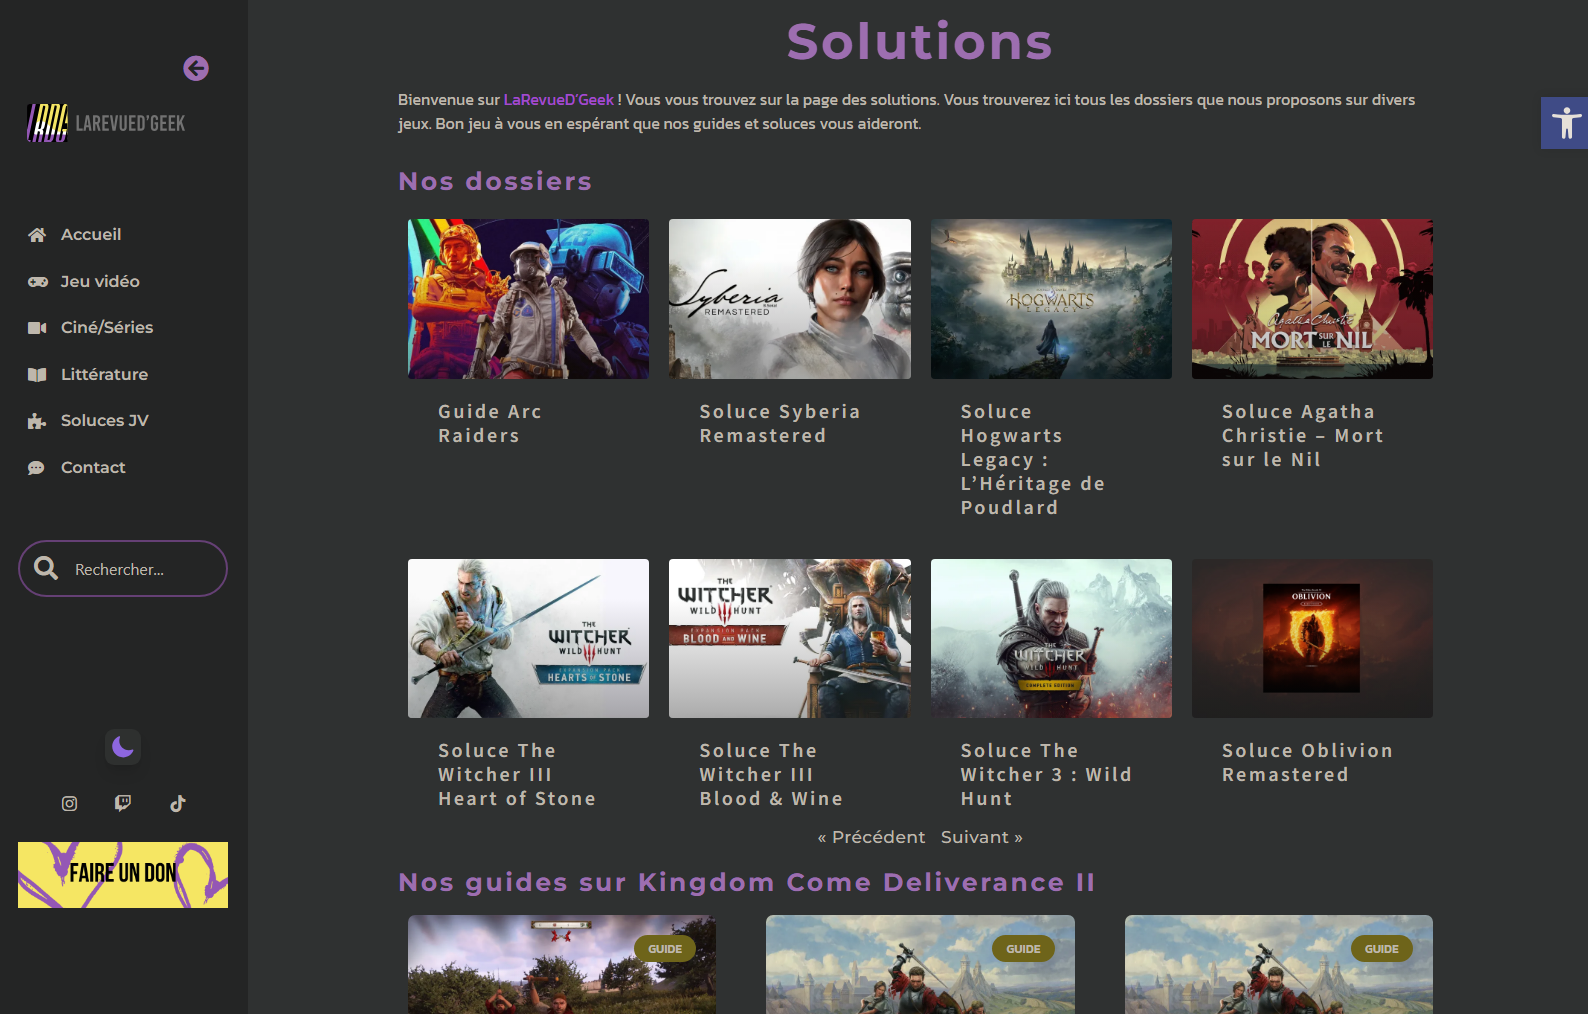1588x1014 pixels.
Task: Open the Ciné/Séries section
Action: pos(106,327)
